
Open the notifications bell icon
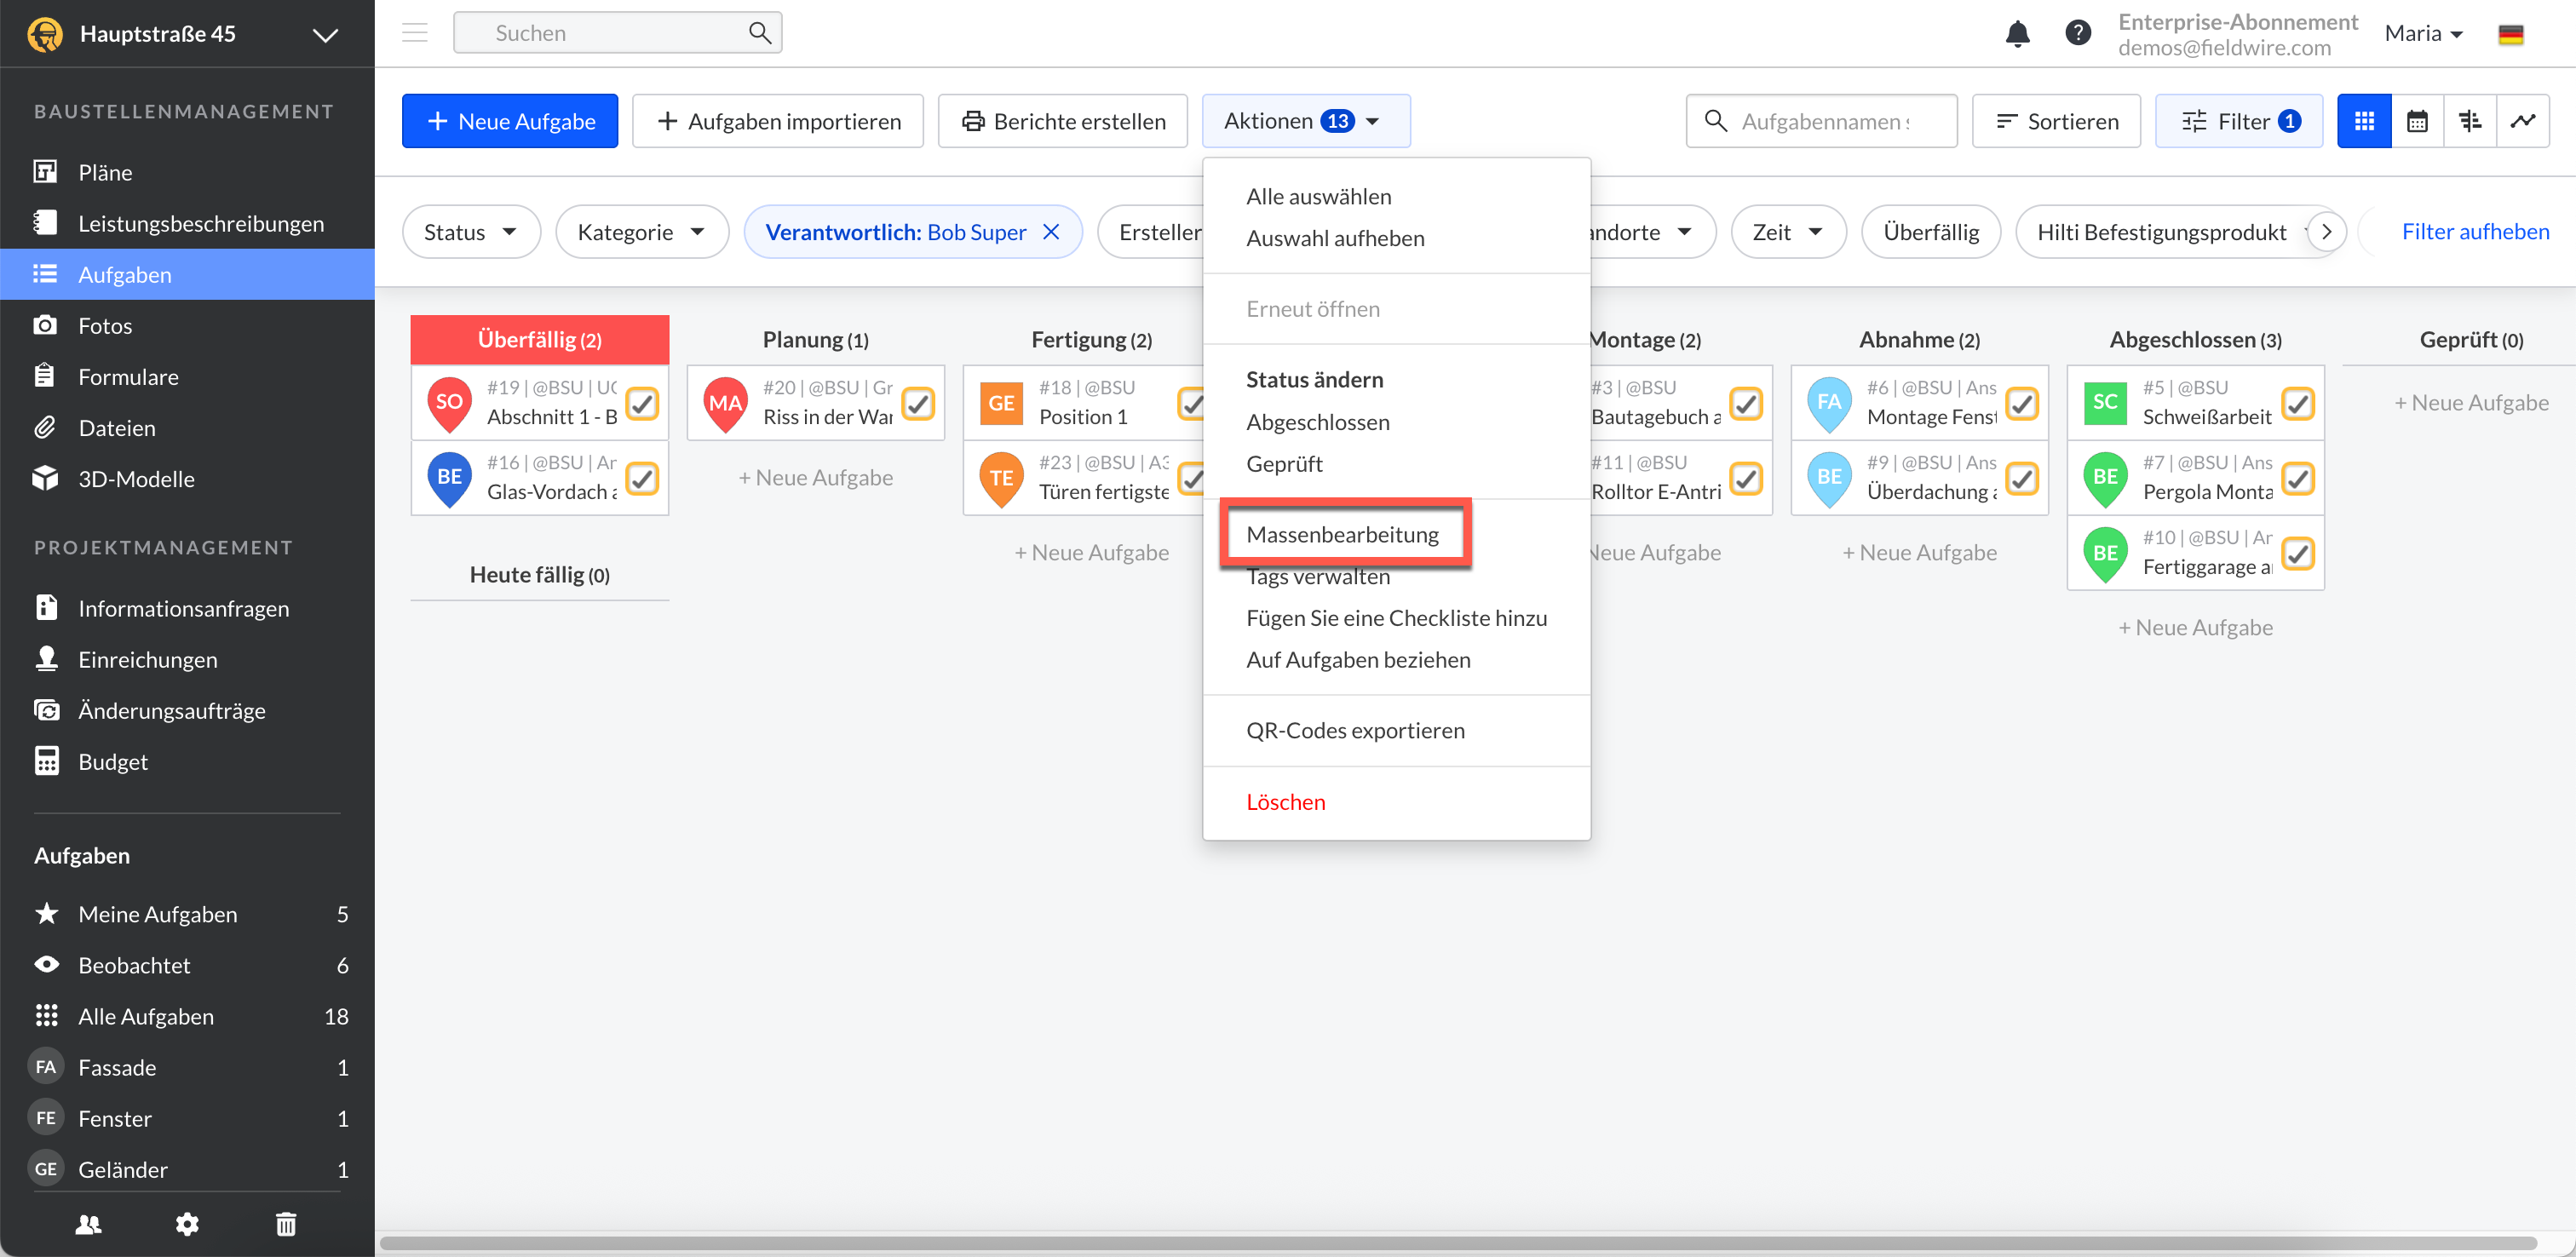pyautogui.click(x=2017, y=34)
